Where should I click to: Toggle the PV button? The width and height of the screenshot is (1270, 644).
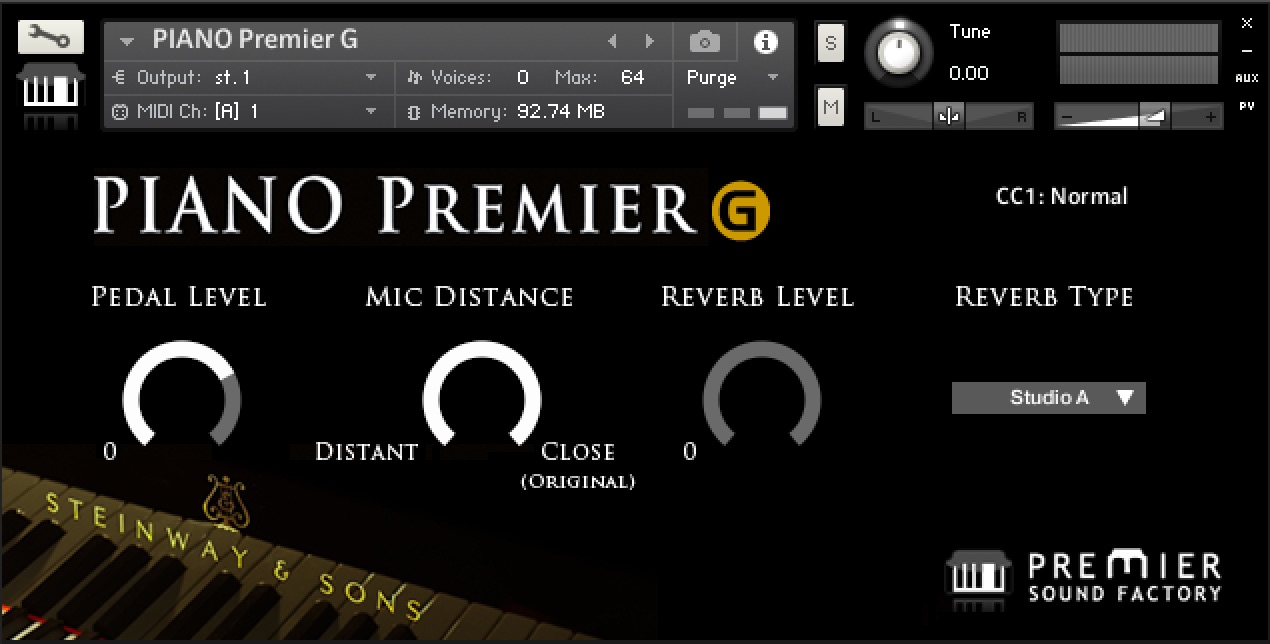tap(1246, 105)
